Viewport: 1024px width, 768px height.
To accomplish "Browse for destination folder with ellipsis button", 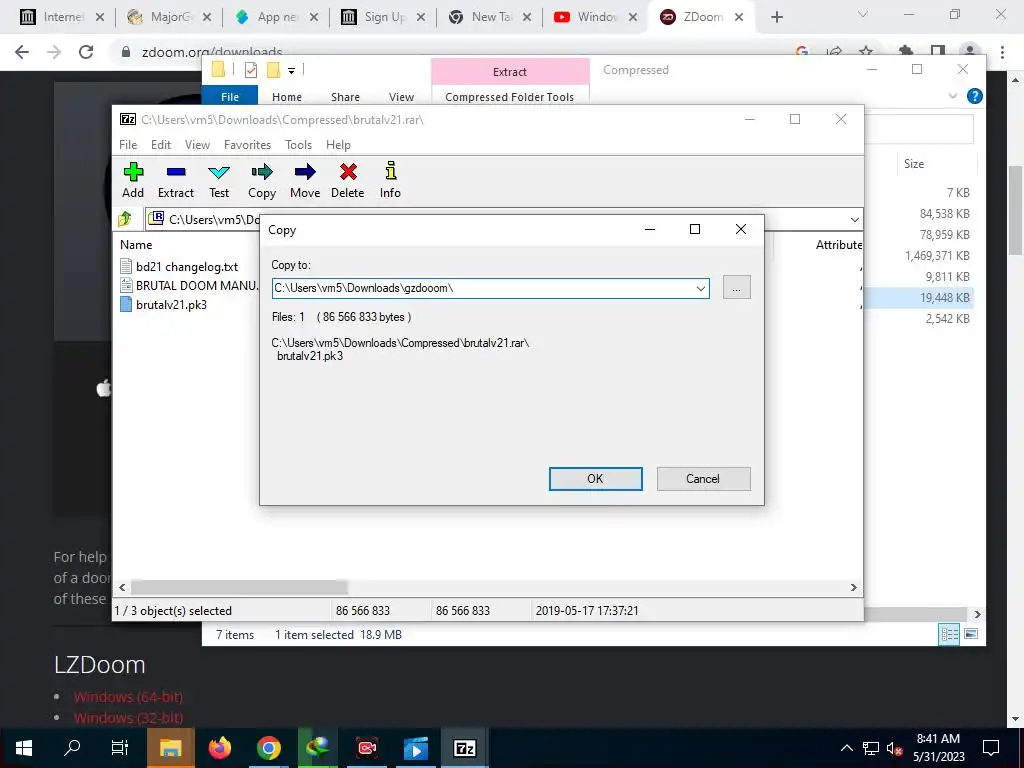I will point(737,287).
